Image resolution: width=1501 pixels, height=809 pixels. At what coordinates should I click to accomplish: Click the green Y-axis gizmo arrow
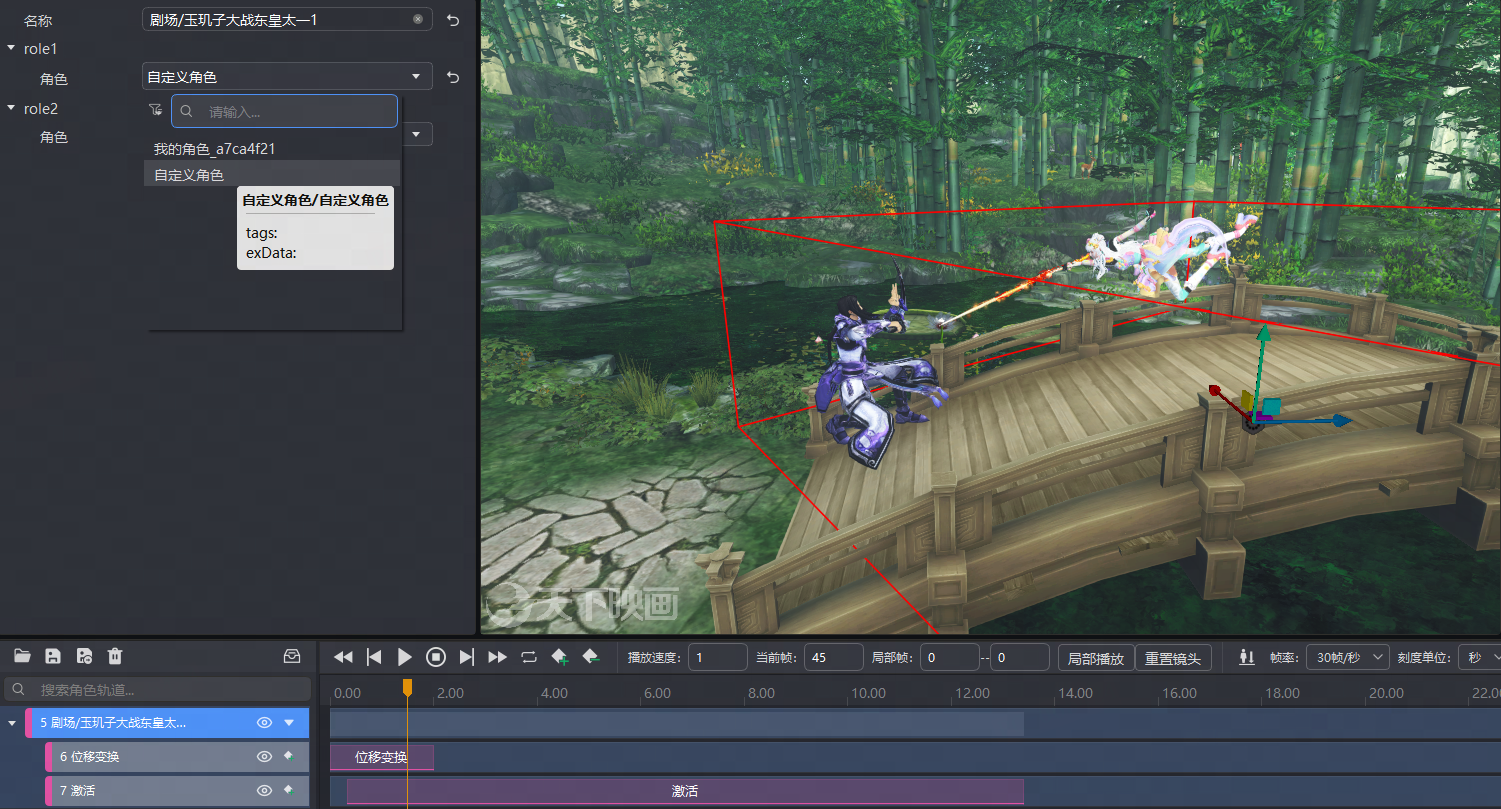(1264, 336)
